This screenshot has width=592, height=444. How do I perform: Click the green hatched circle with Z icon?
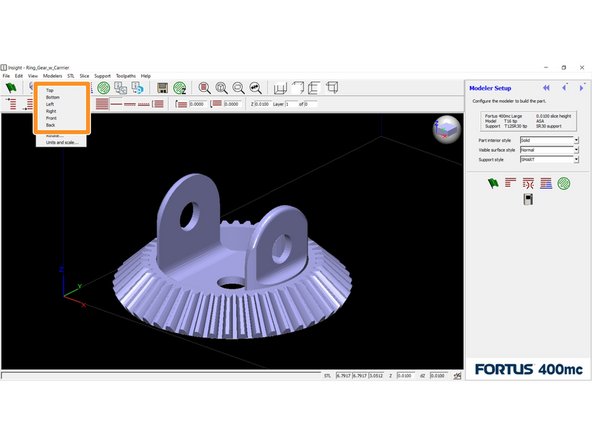point(180,88)
